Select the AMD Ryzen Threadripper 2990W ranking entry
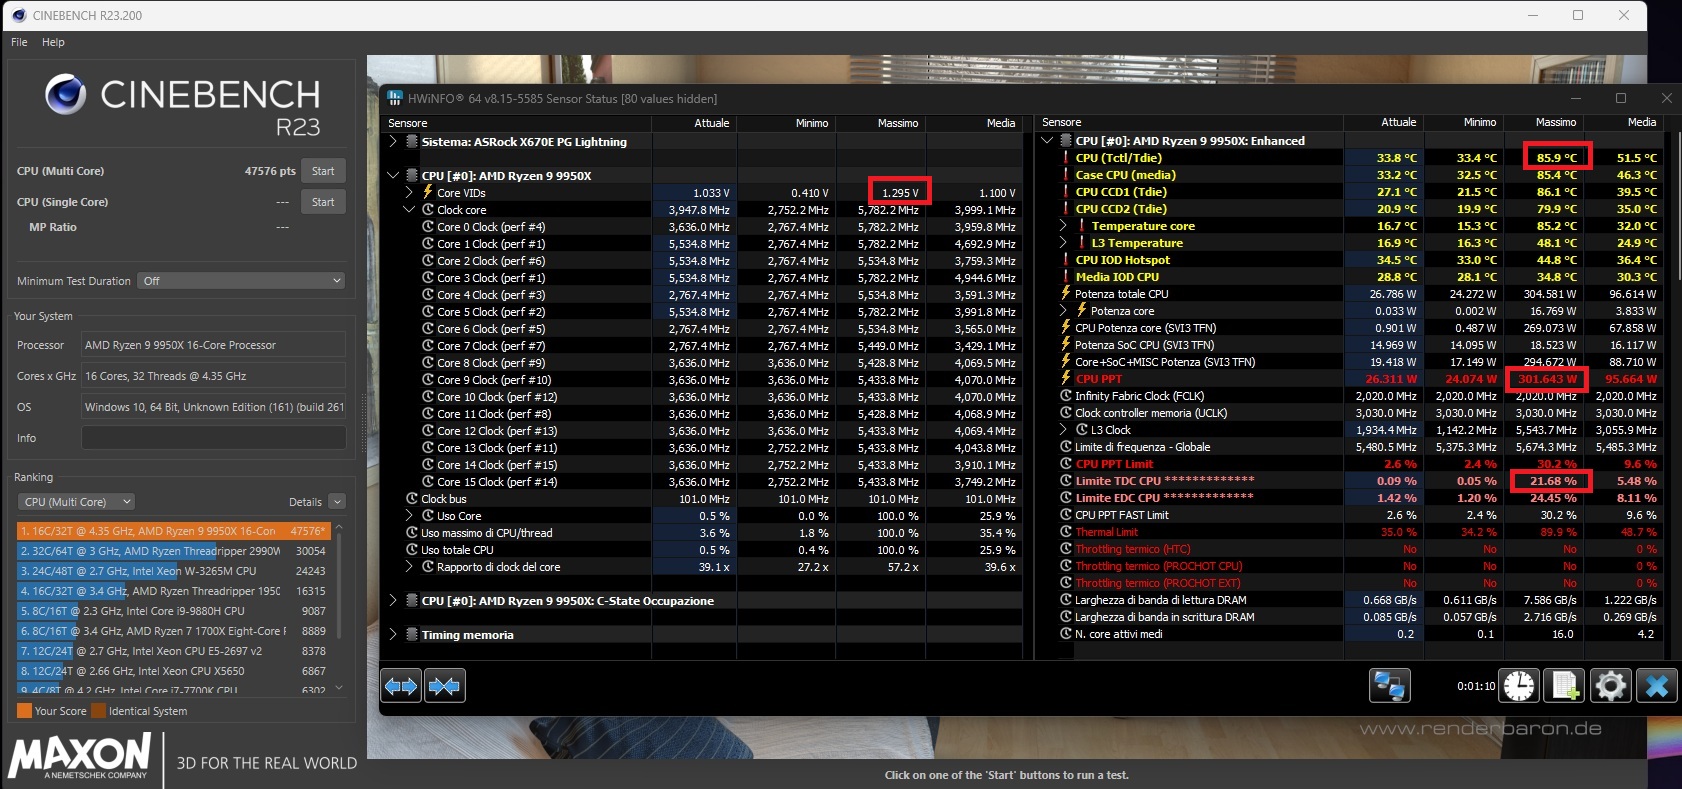Image resolution: width=1682 pixels, height=789 pixels. 174,551
